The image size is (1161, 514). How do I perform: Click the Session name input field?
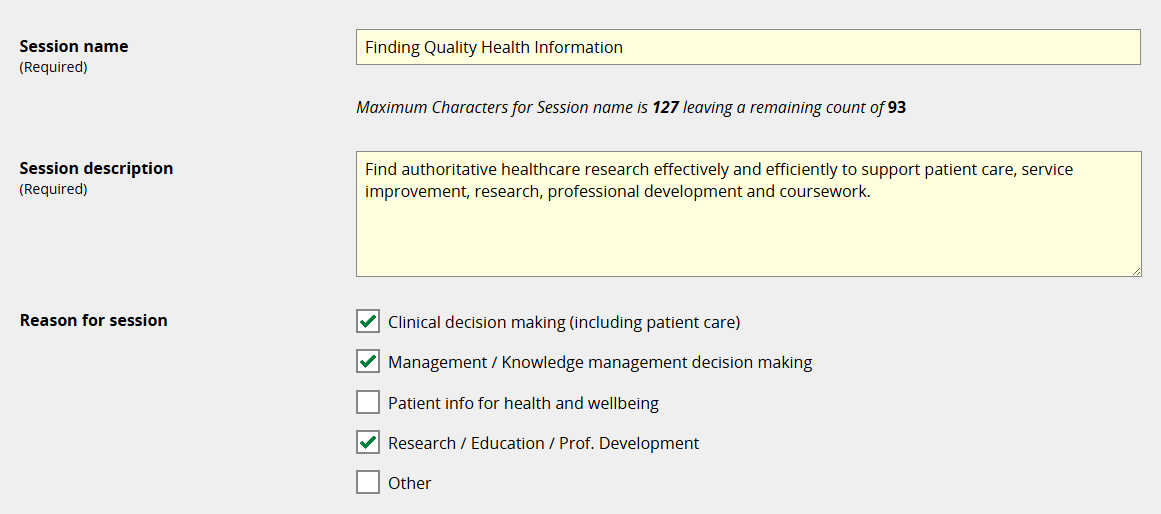747,47
